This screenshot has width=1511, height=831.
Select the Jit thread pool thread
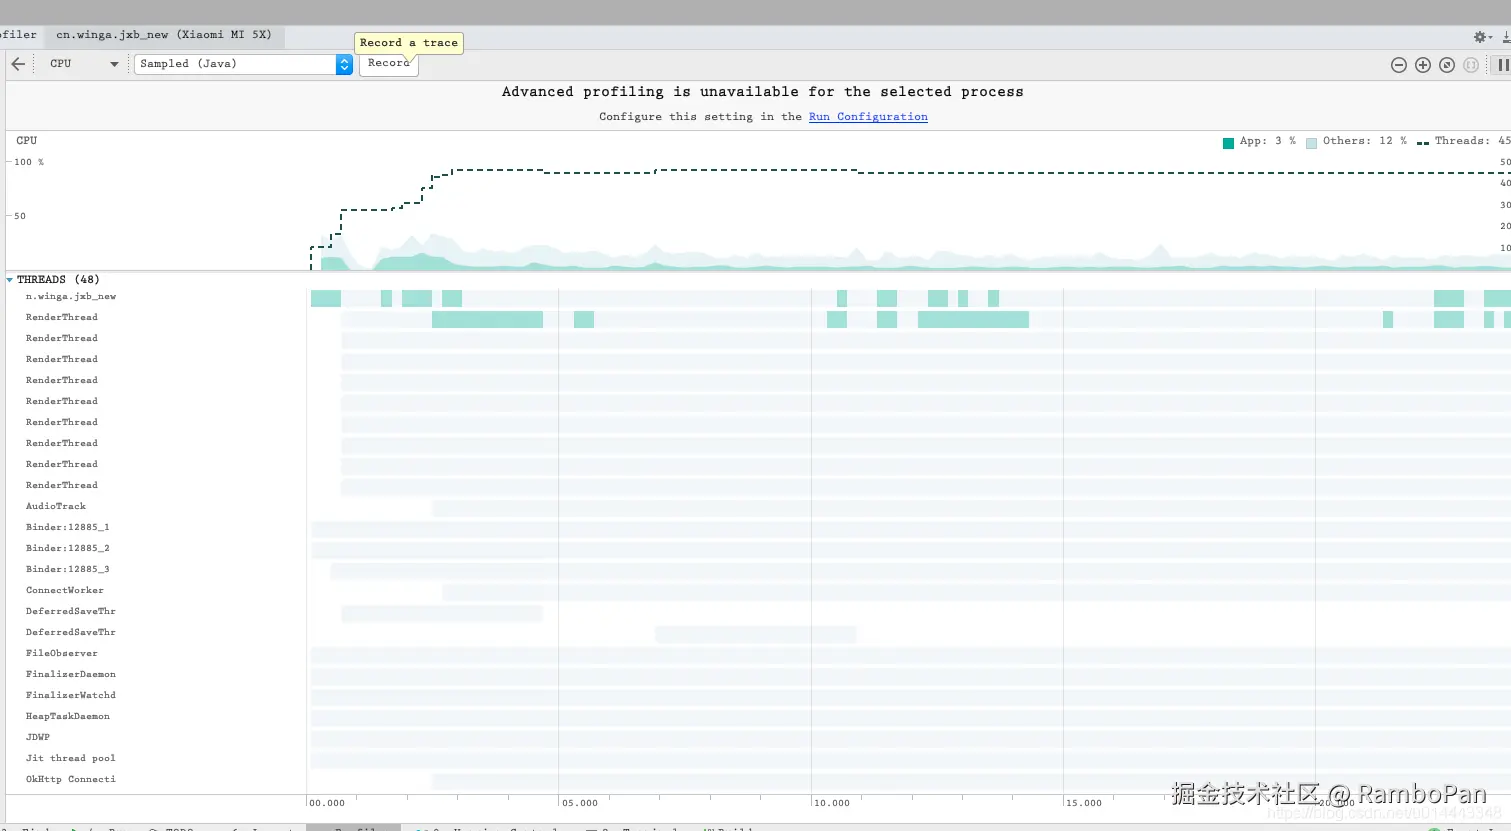pos(71,759)
